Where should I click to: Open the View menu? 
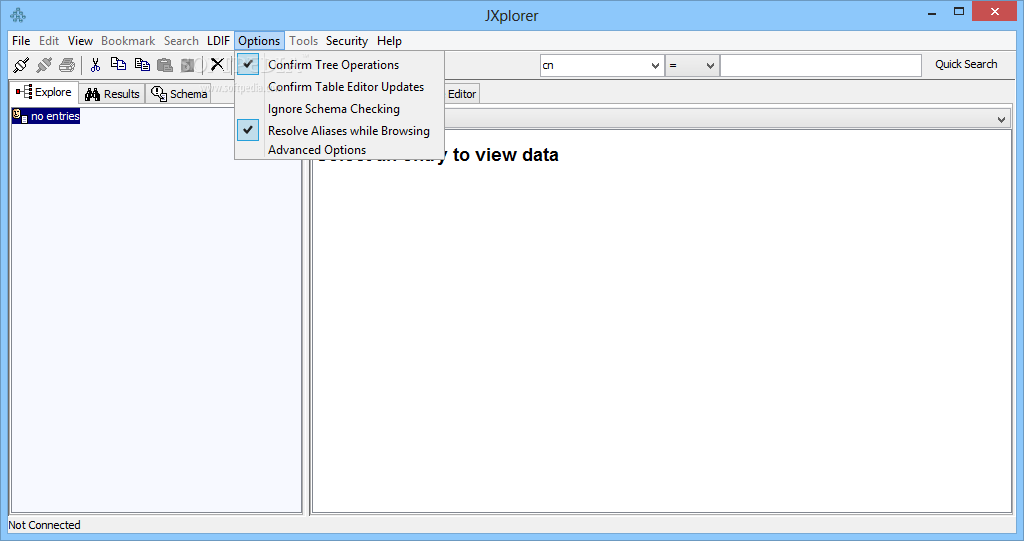coord(80,41)
